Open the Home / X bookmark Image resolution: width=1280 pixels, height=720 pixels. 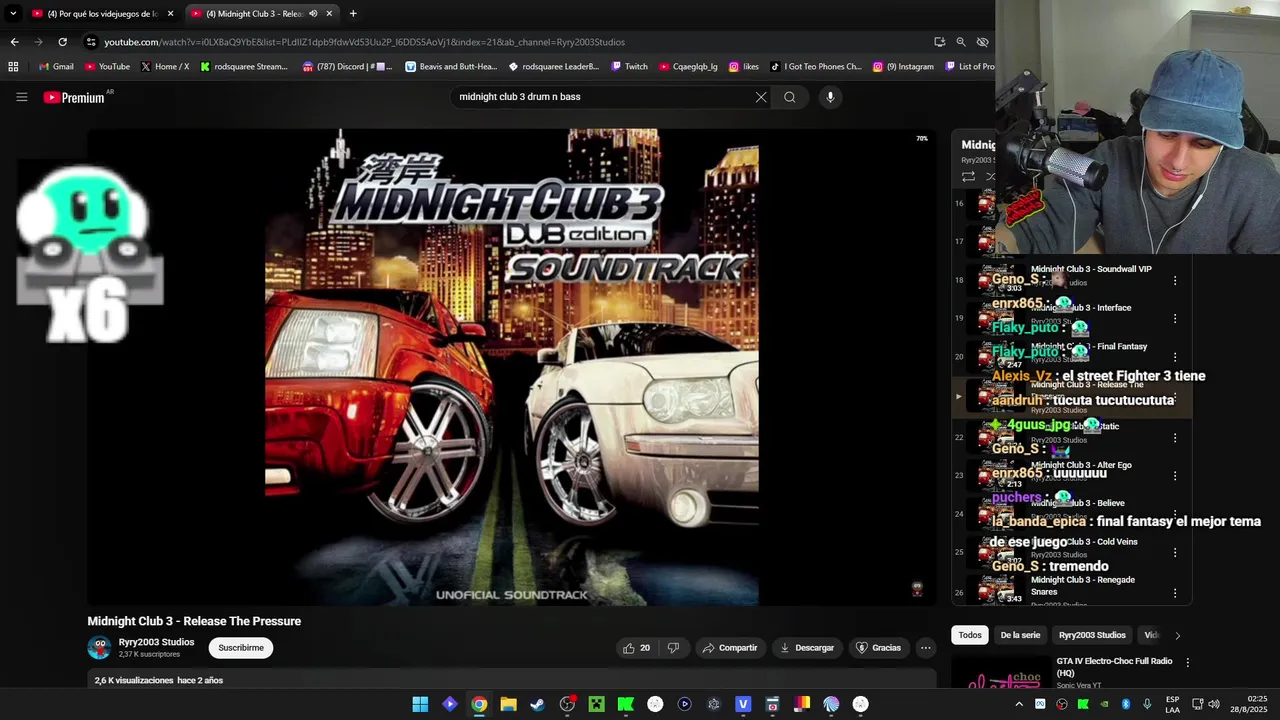click(165, 67)
